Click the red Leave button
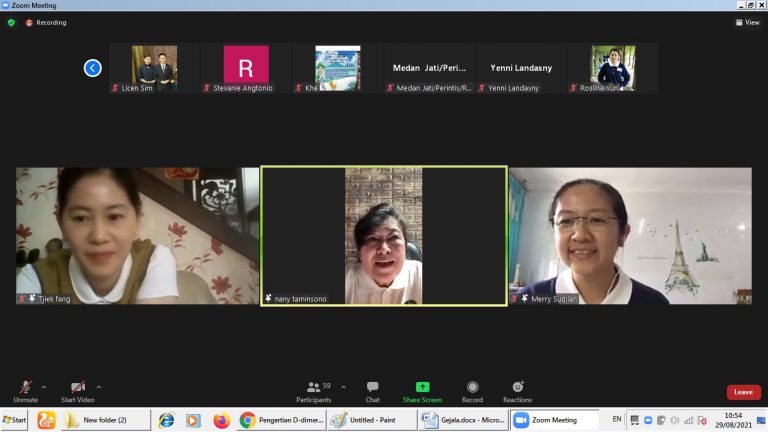The width and height of the screenshot is (768, 432). (x=743, y=392)
